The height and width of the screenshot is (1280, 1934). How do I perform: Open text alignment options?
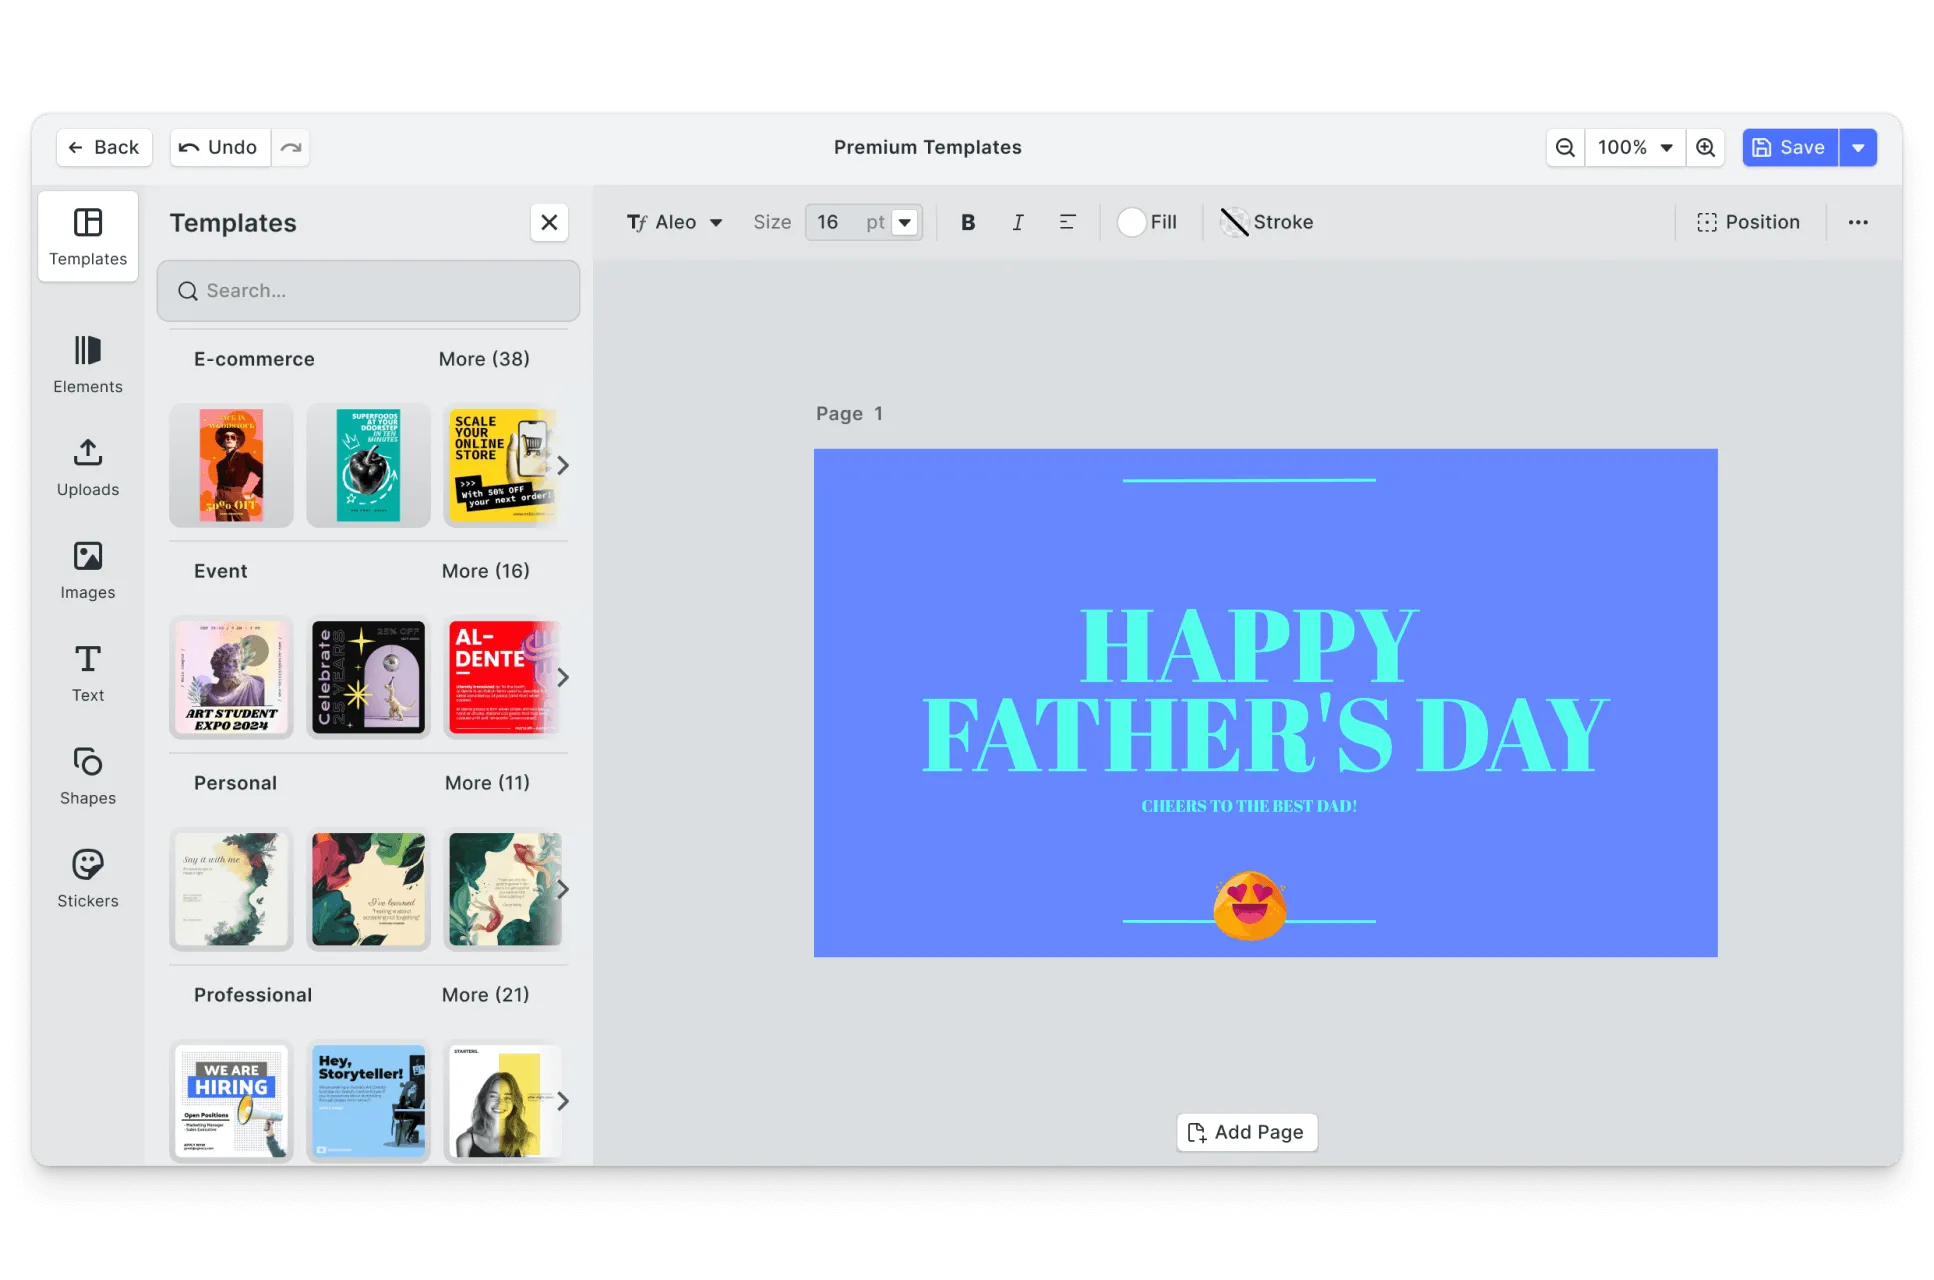point(1068,222)
